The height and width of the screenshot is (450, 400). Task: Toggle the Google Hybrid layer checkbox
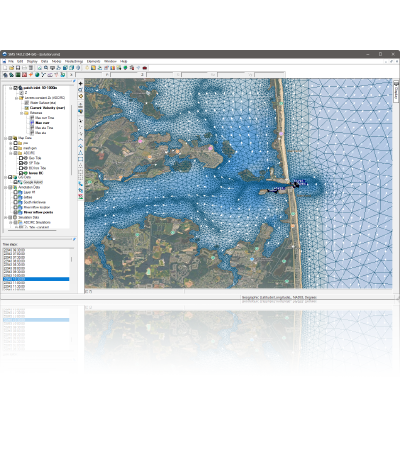click(x=15, y=182)
